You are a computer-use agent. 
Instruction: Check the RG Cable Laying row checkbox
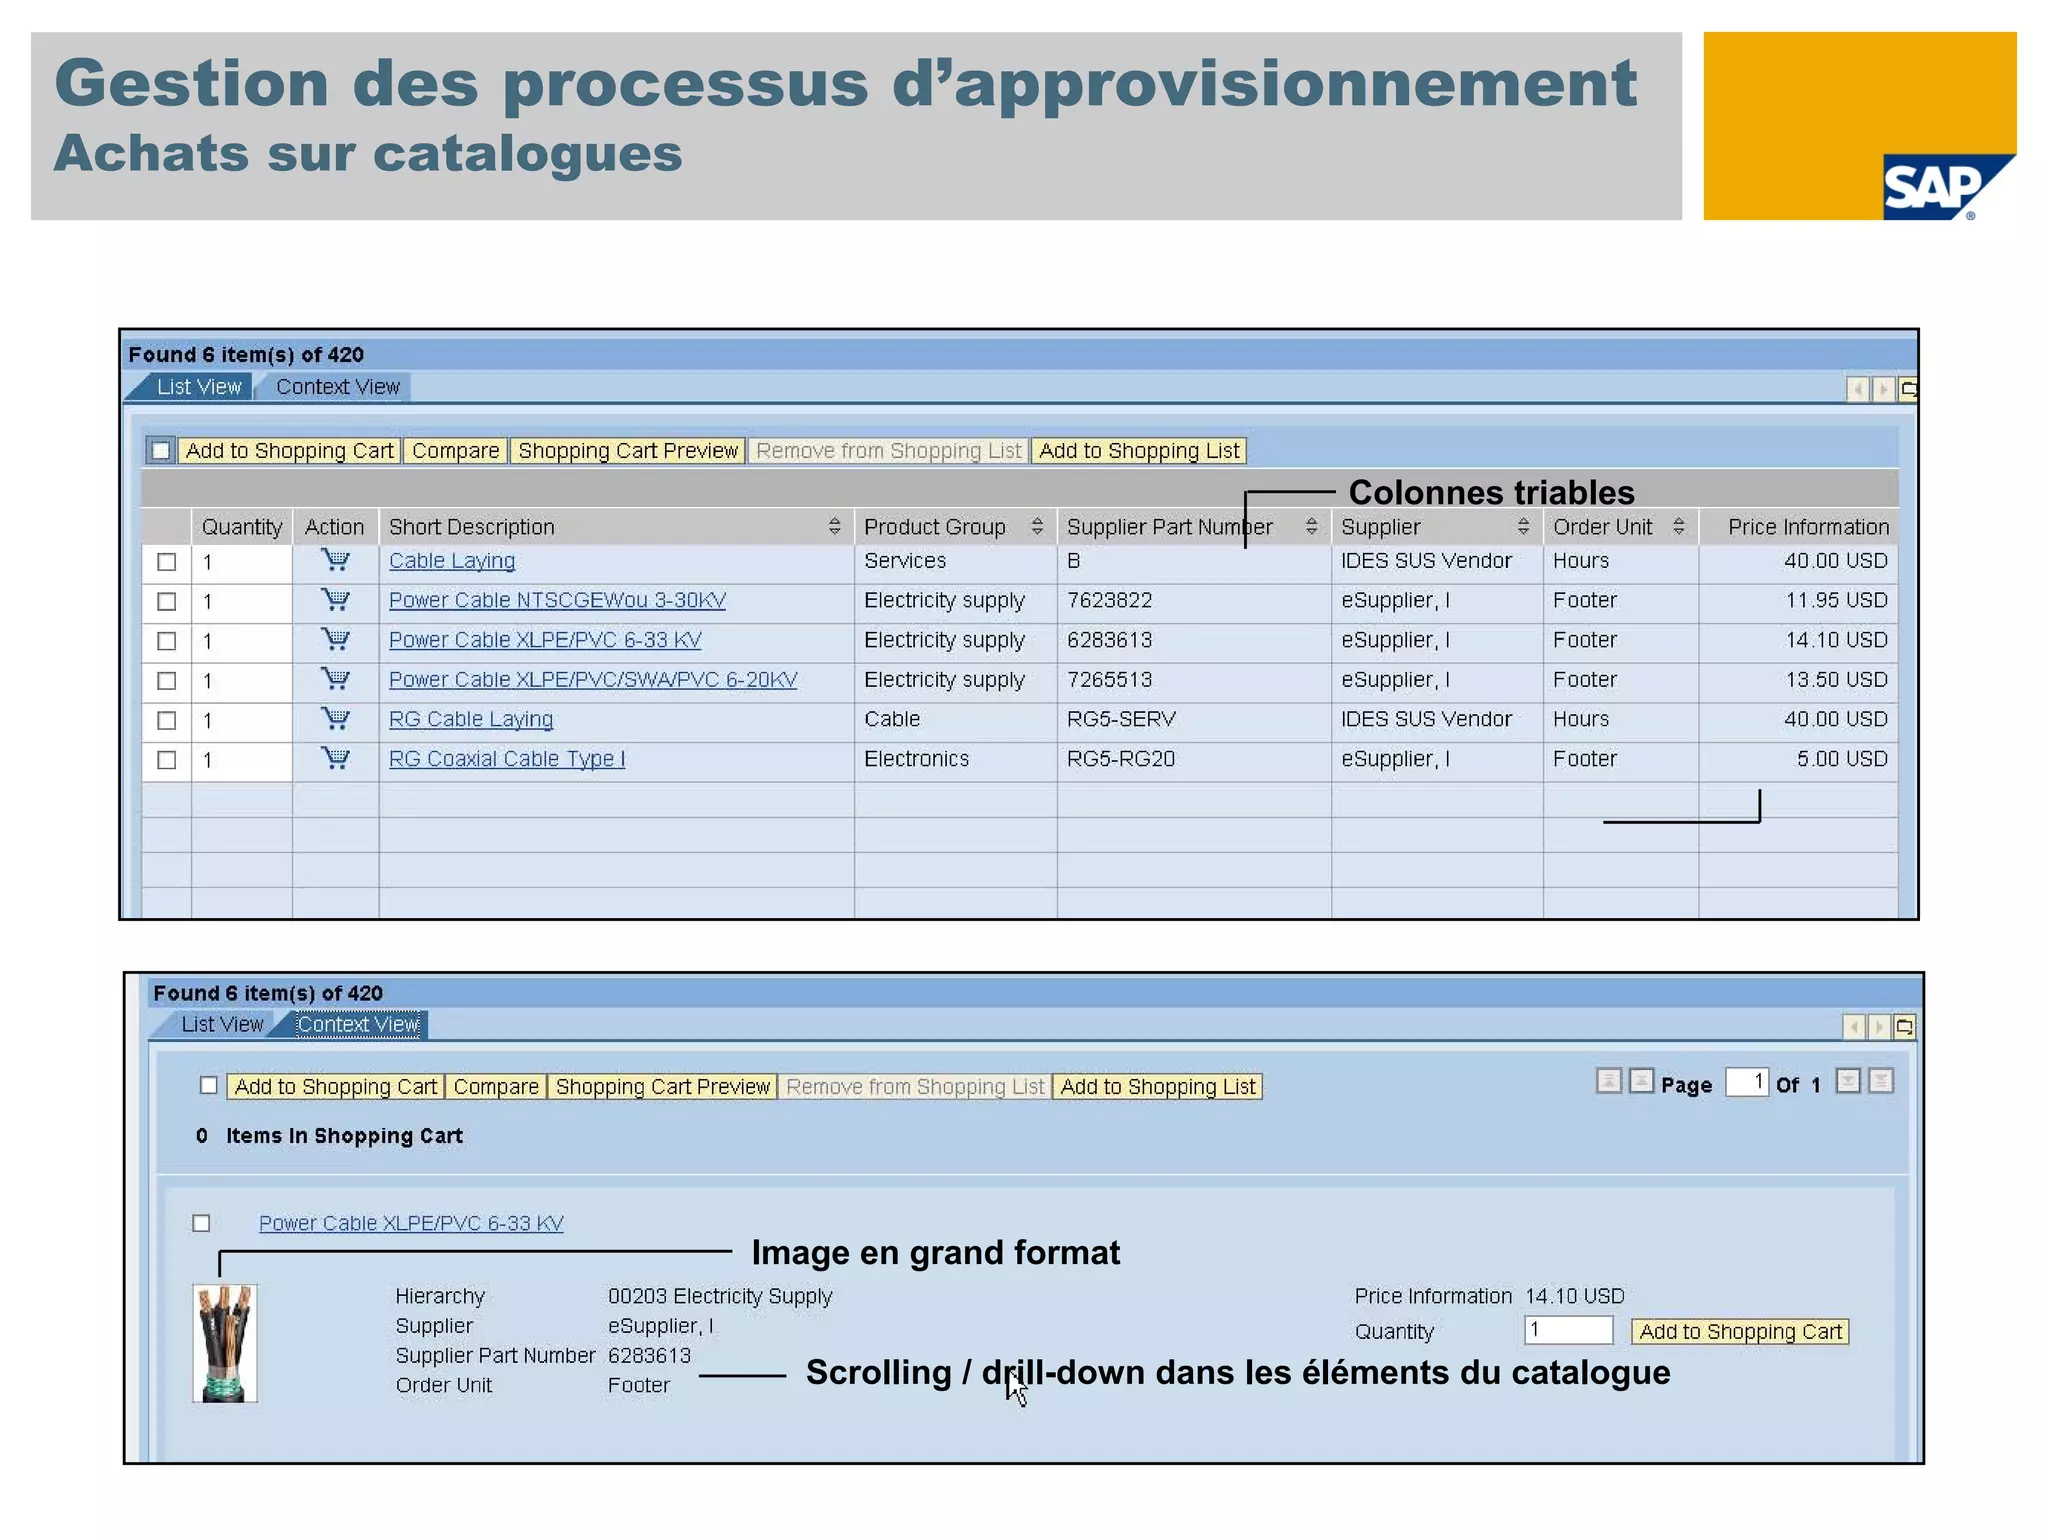[167, 721]
